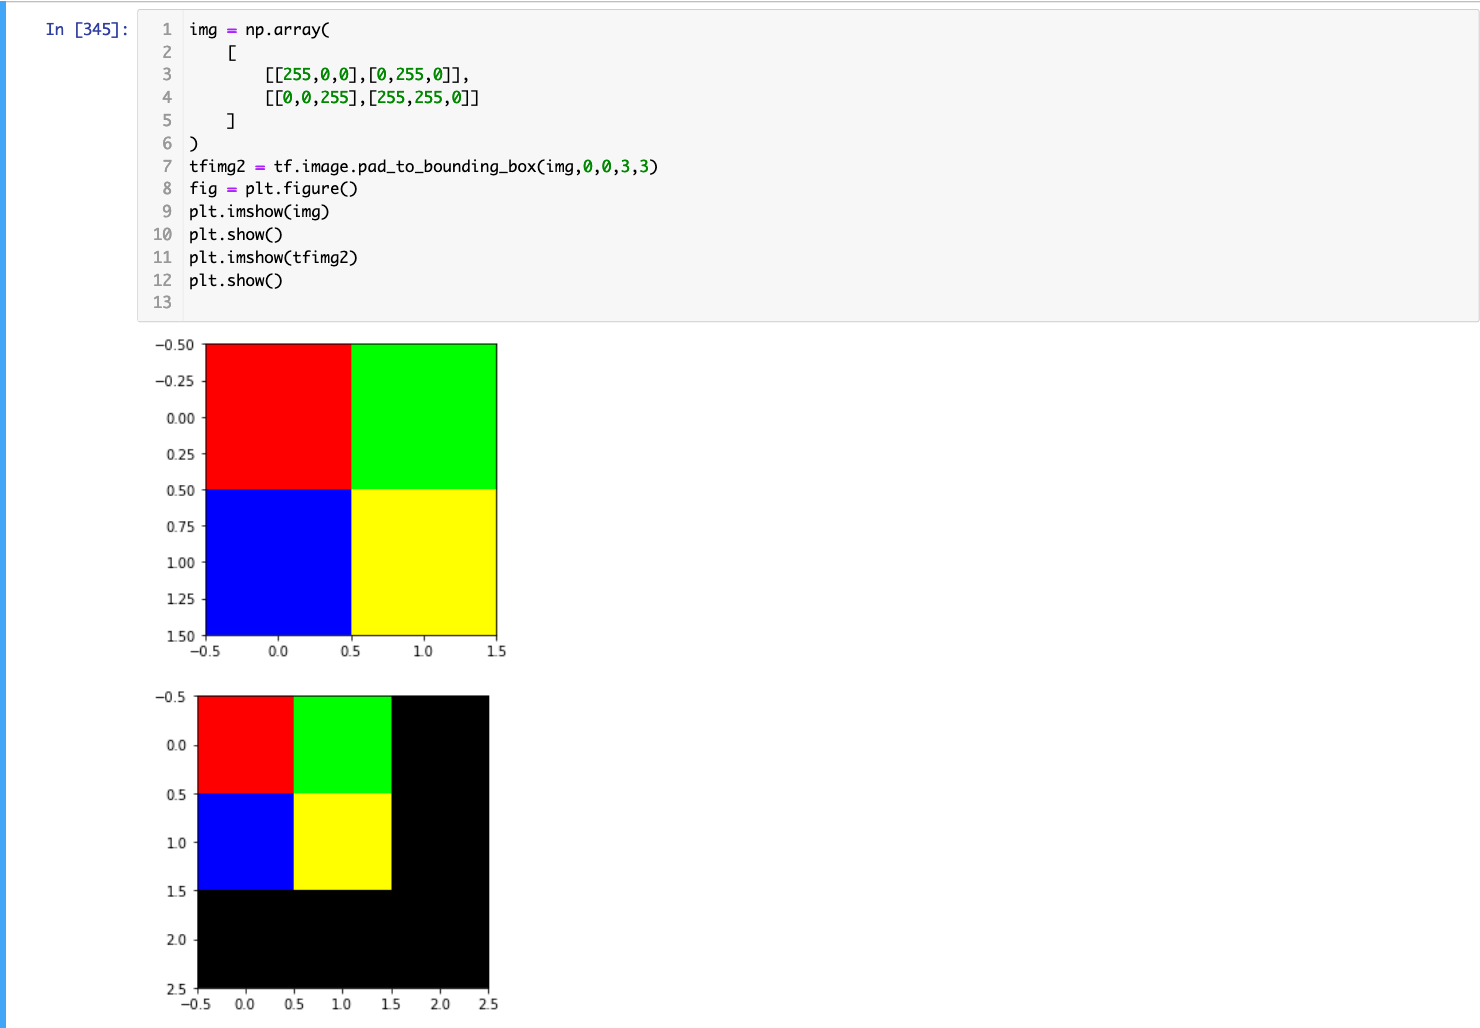Image resolution: width=1480 pixels, height=1028 pixels.
Task: Click the red square in second padded plot
Action: tap(246, 745)
